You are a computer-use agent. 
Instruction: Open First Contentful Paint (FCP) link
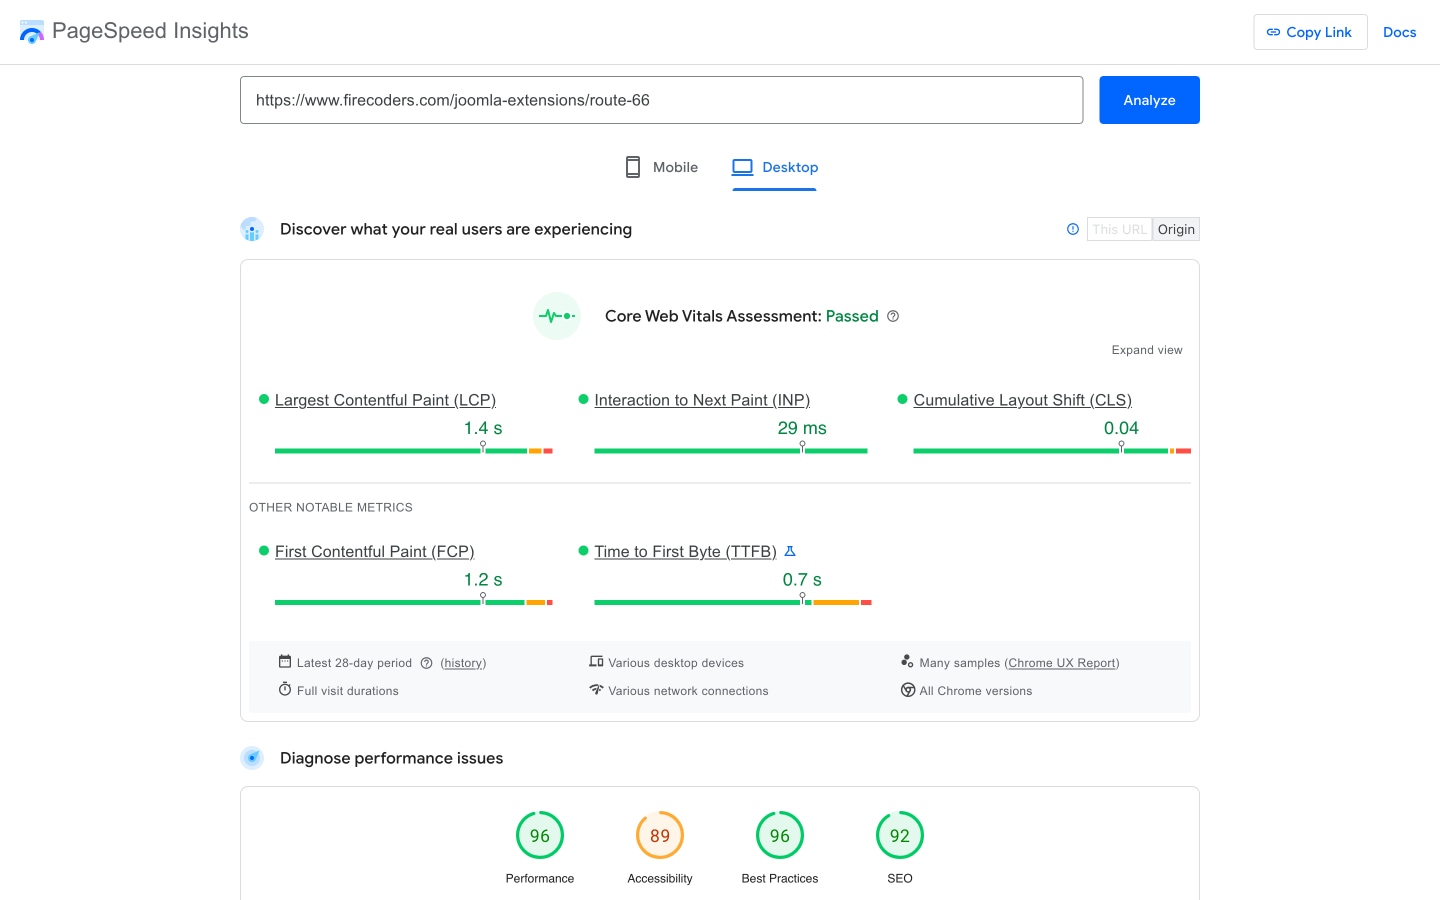(374, 552)
